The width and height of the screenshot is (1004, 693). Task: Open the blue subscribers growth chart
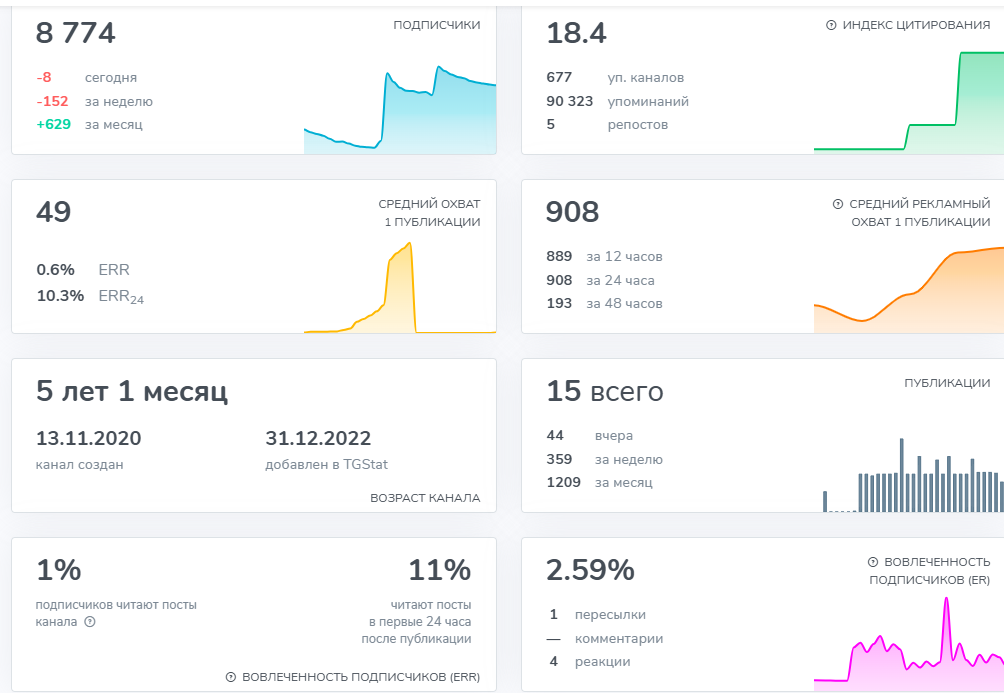[400, 110]
